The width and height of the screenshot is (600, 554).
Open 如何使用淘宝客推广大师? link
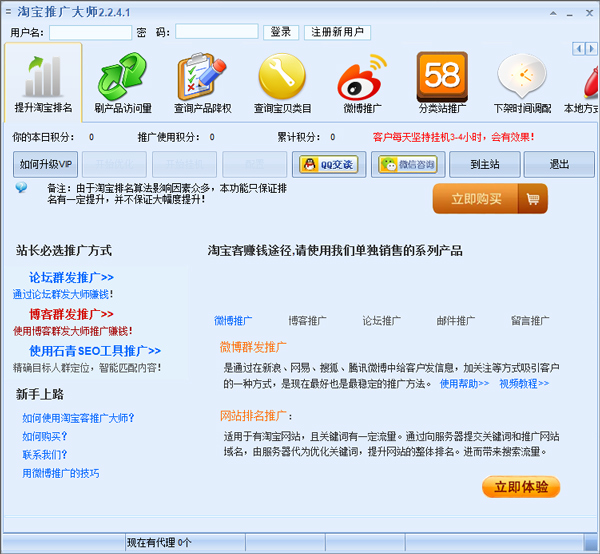click(78, 418)
